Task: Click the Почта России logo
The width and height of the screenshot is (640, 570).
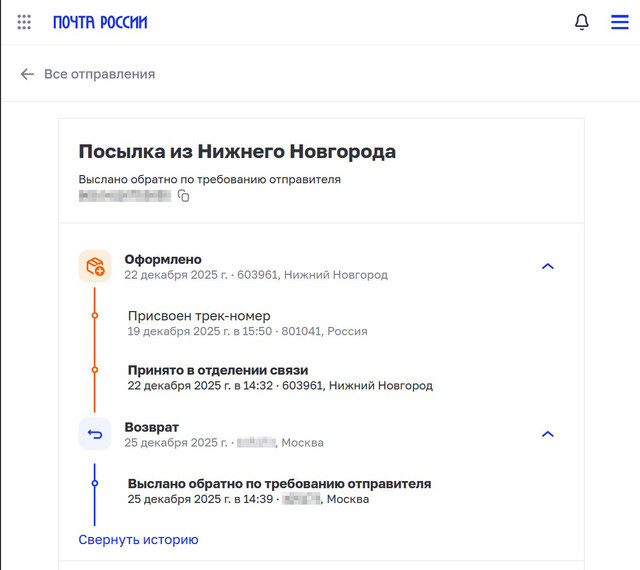Action: (100, 22)
